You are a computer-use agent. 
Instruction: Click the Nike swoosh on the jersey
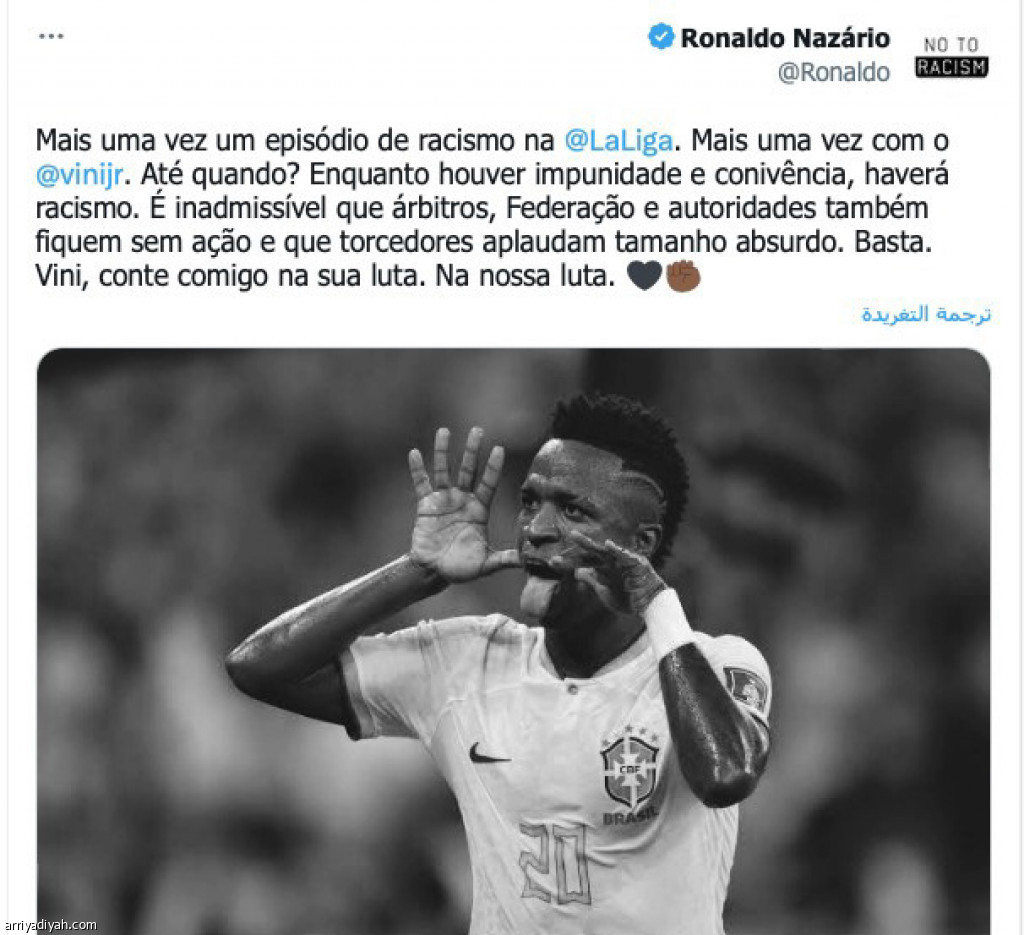pos(488,754)
